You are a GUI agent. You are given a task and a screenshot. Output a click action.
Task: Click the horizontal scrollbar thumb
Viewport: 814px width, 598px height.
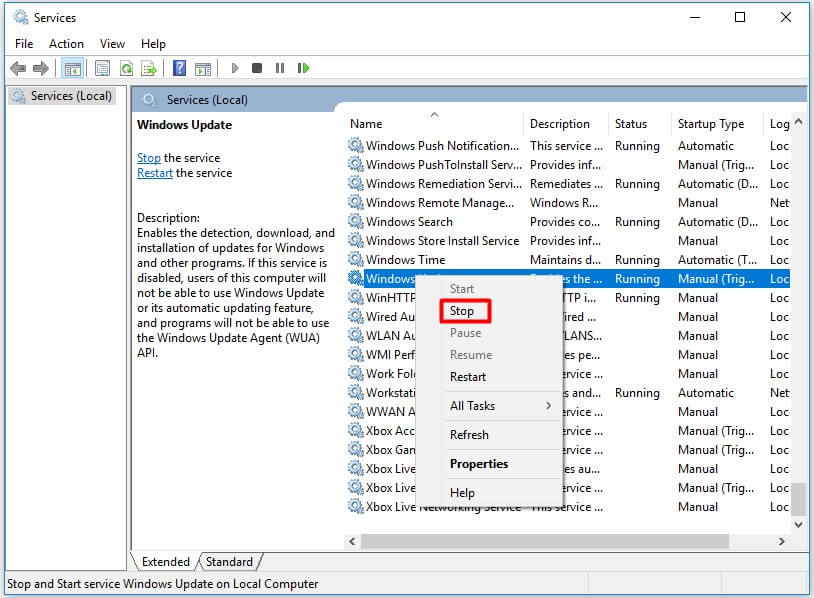point(545,541)
